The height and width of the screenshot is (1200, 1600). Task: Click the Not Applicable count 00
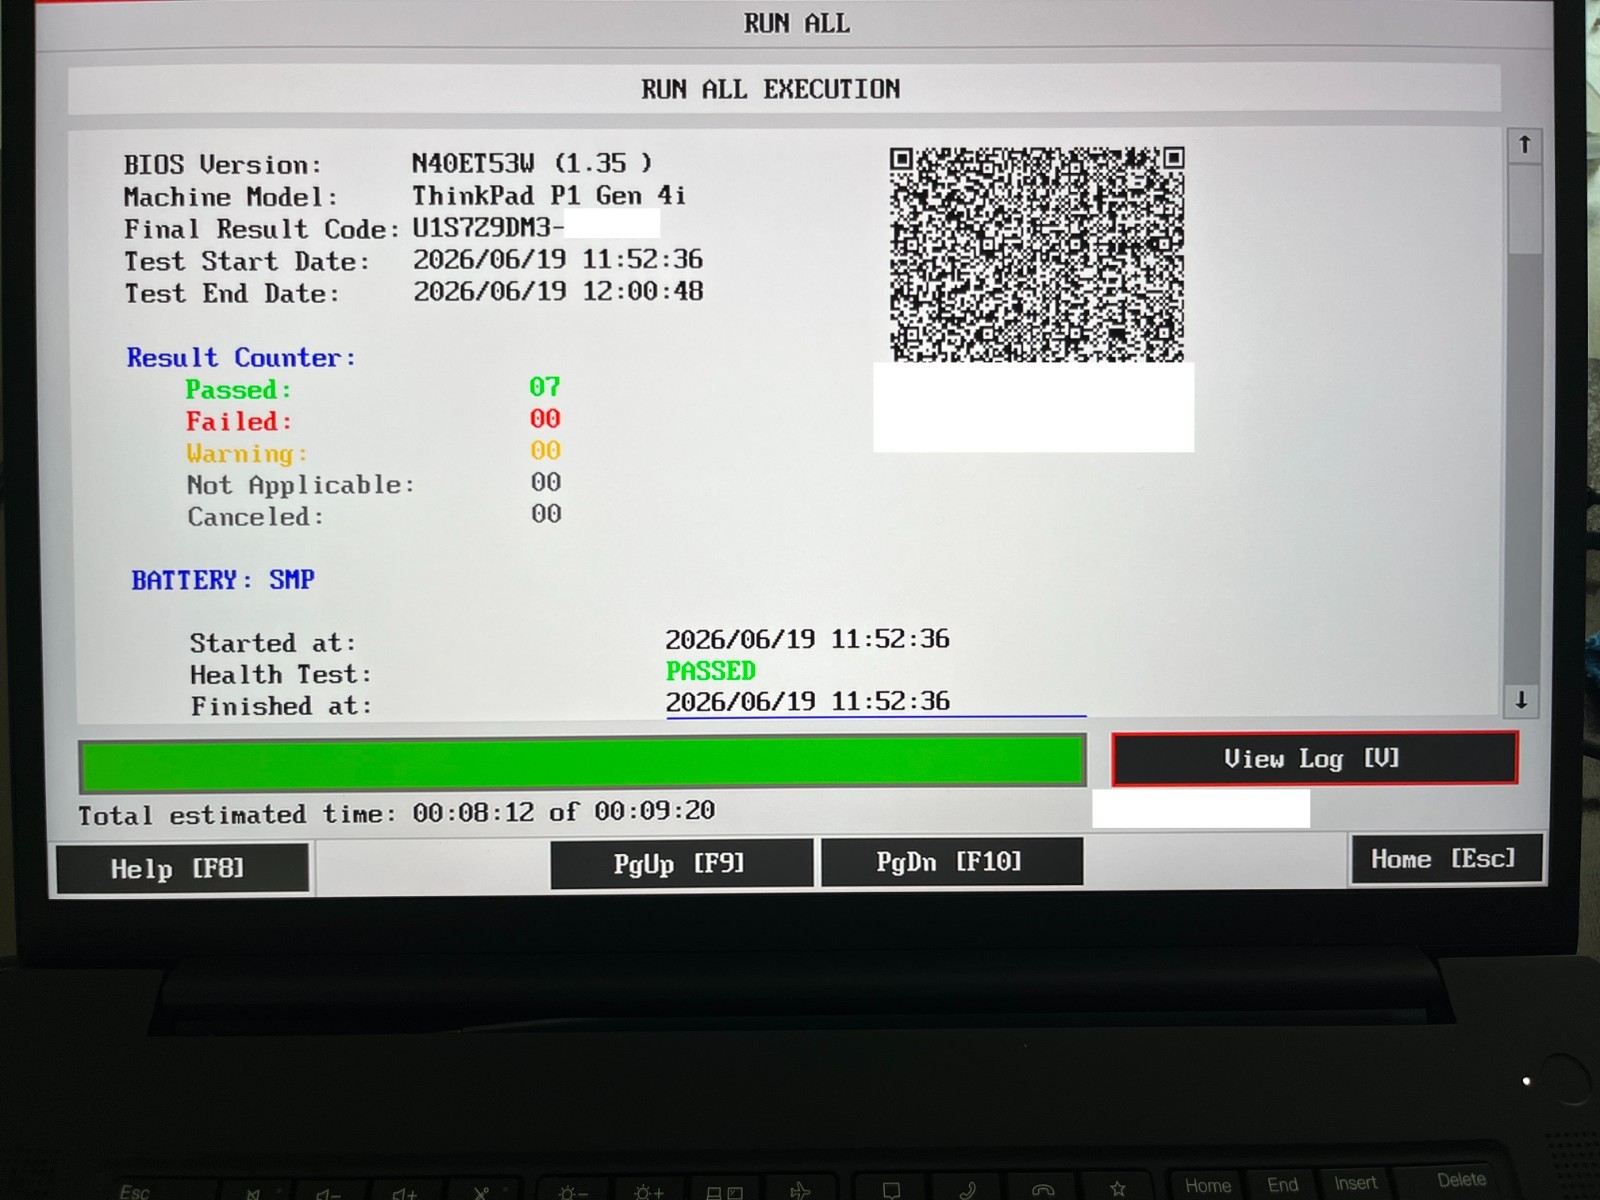(546, 482)
